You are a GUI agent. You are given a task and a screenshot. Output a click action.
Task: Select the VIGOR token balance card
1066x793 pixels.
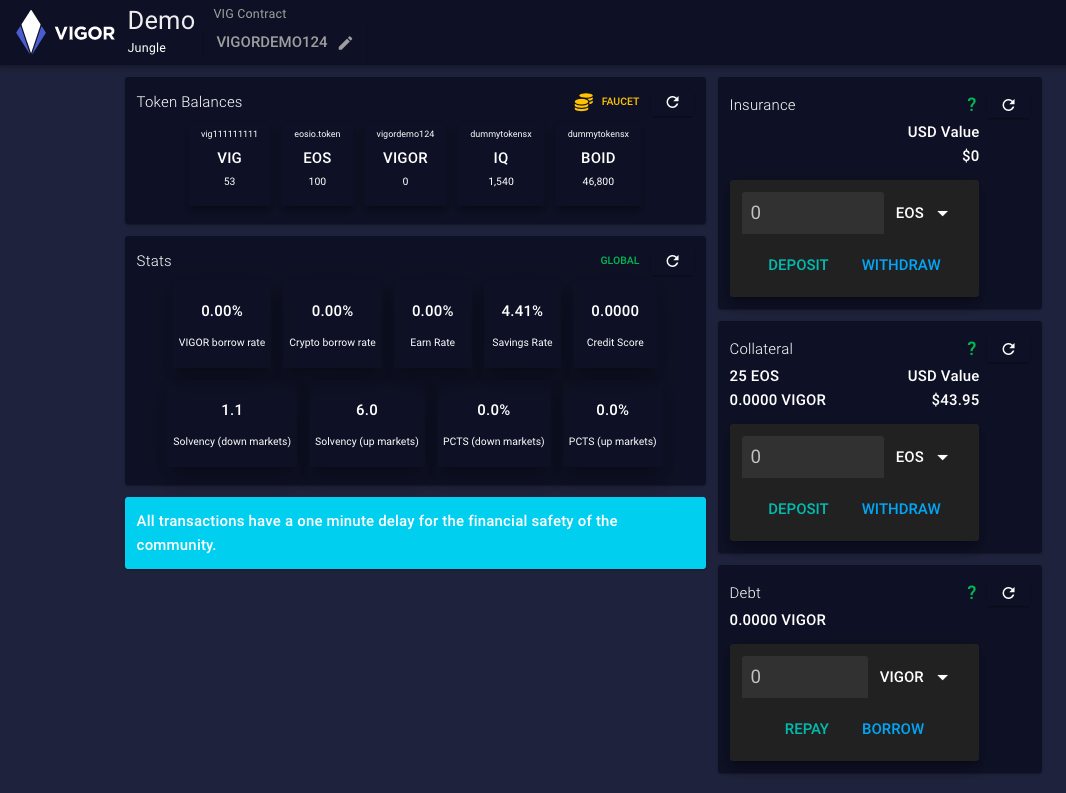(405, 163)
